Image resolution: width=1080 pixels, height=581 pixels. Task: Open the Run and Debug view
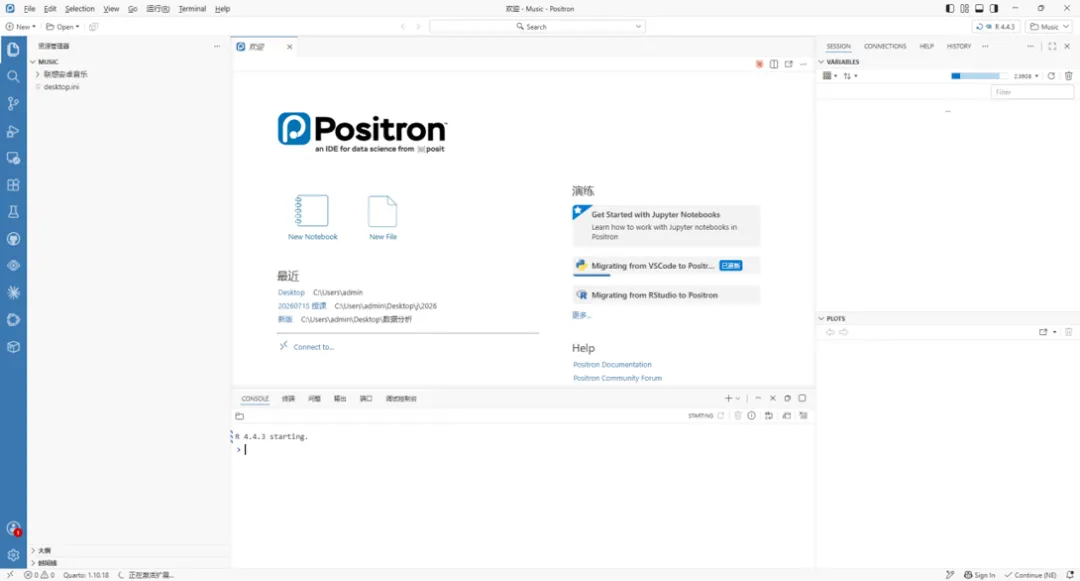[13, 131]
